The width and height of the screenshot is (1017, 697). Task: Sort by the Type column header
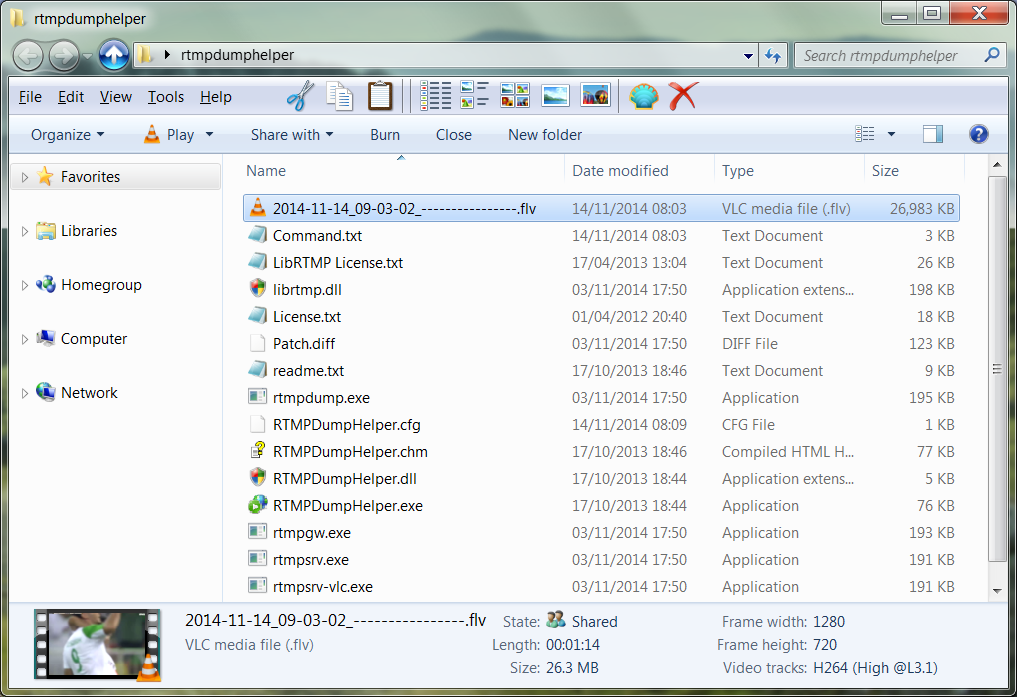click(789, 171)
